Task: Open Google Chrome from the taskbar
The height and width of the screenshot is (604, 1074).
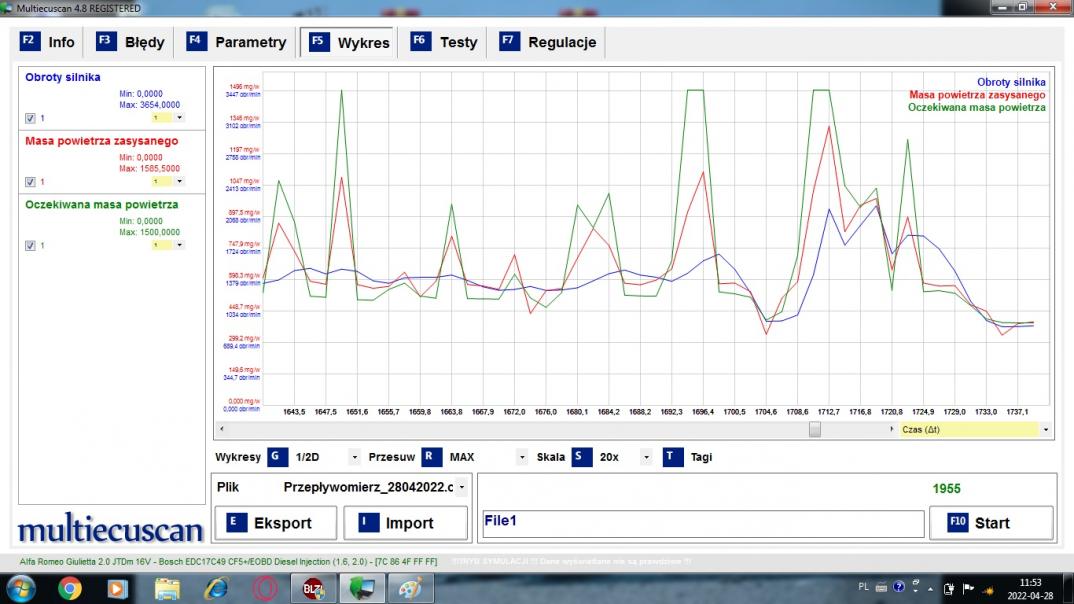Action: point(70,588)
